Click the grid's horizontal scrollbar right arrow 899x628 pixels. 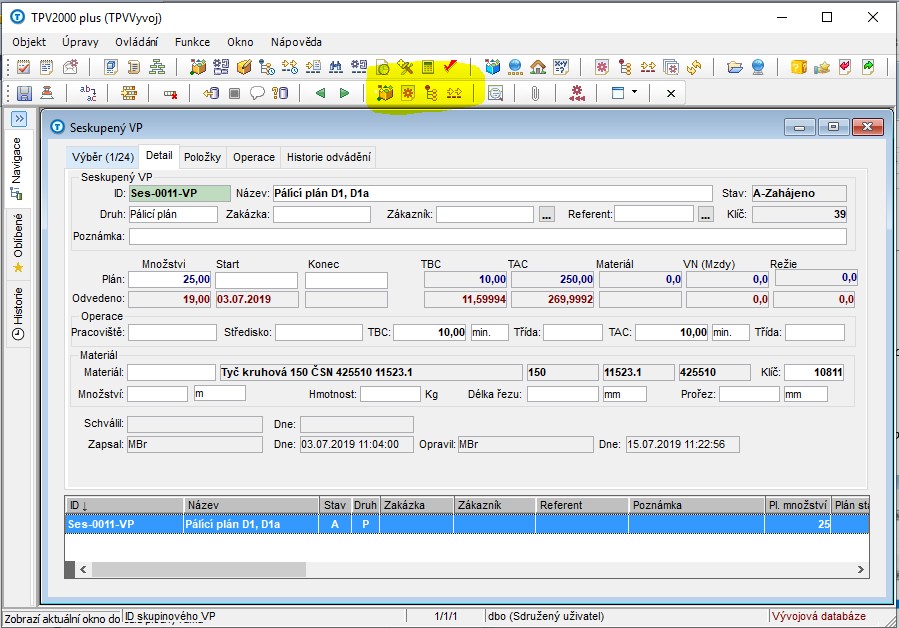pos(861,570)
